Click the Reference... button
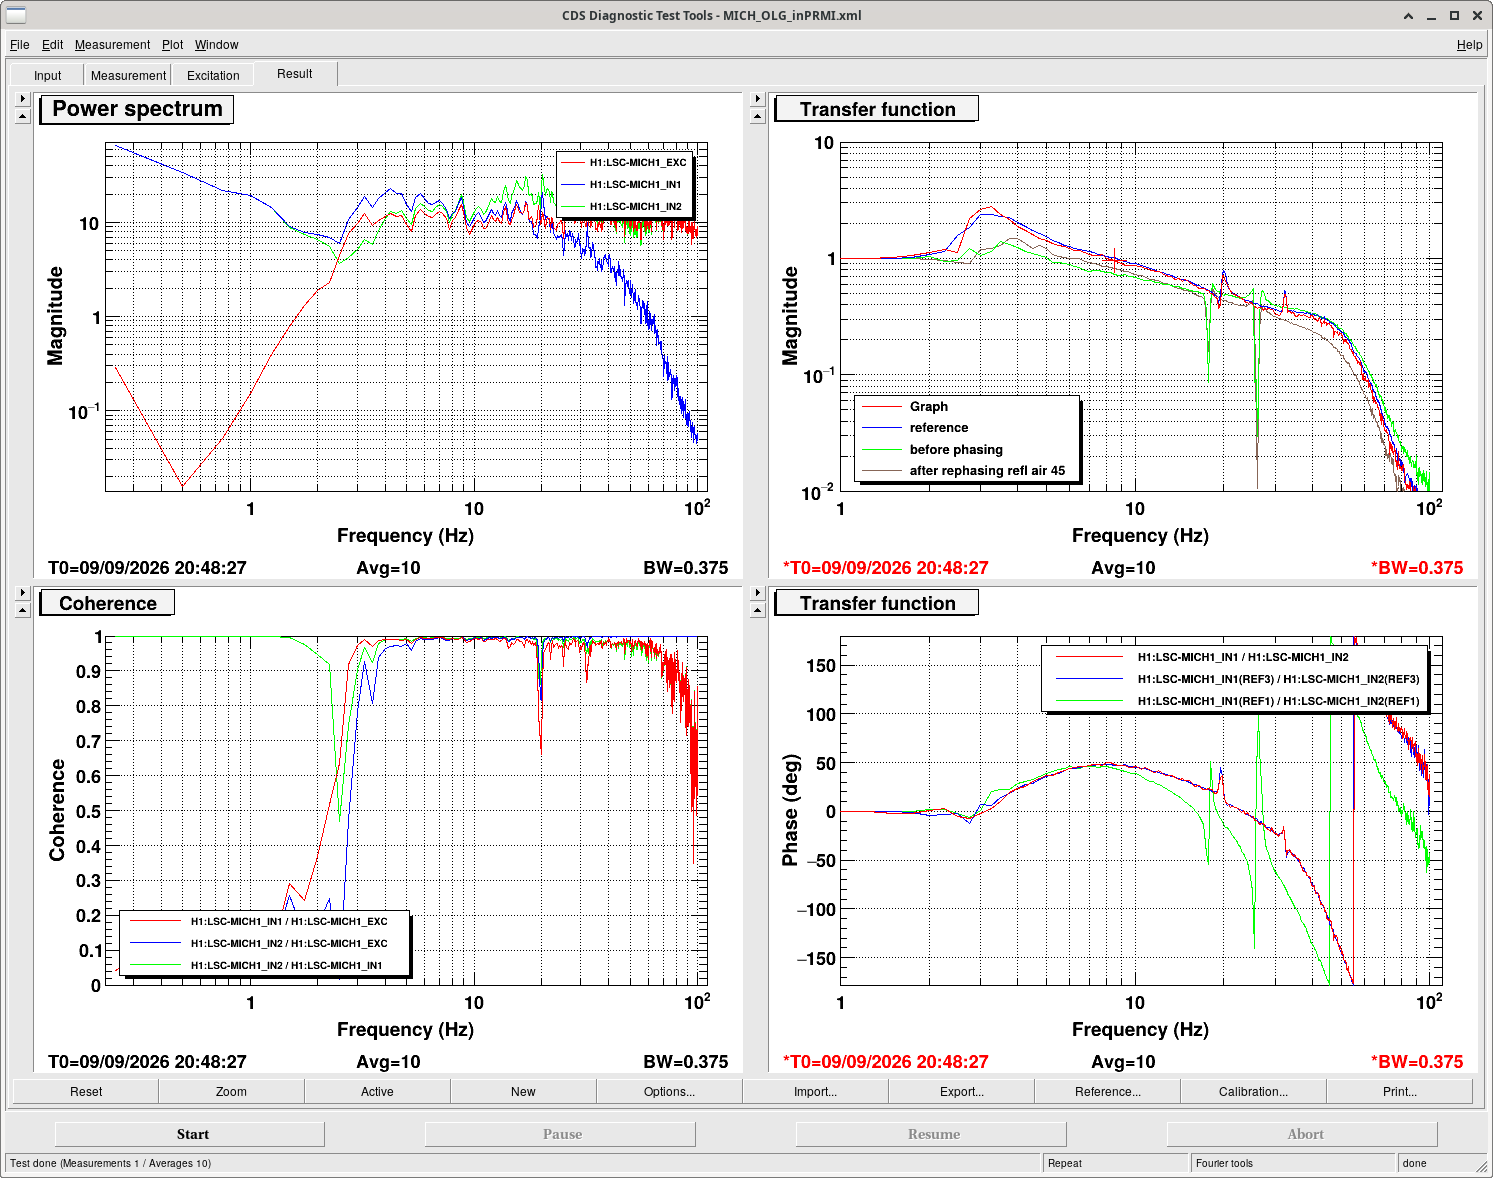 tap(1107, 1091)
